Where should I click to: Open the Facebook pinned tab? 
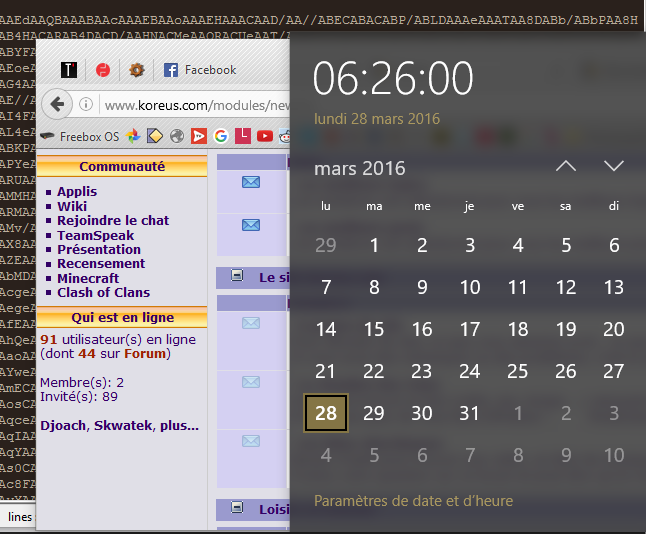click(199, 70)
